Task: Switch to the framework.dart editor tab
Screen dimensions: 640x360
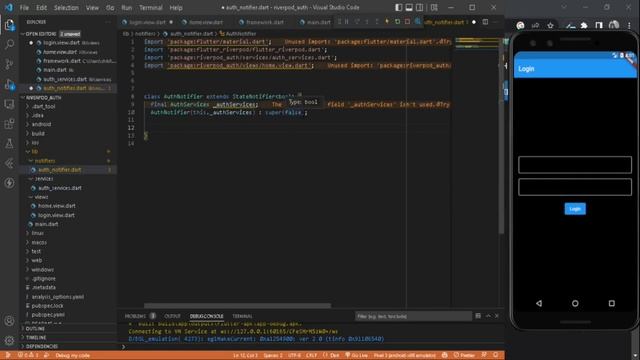Action: (264, 22)
